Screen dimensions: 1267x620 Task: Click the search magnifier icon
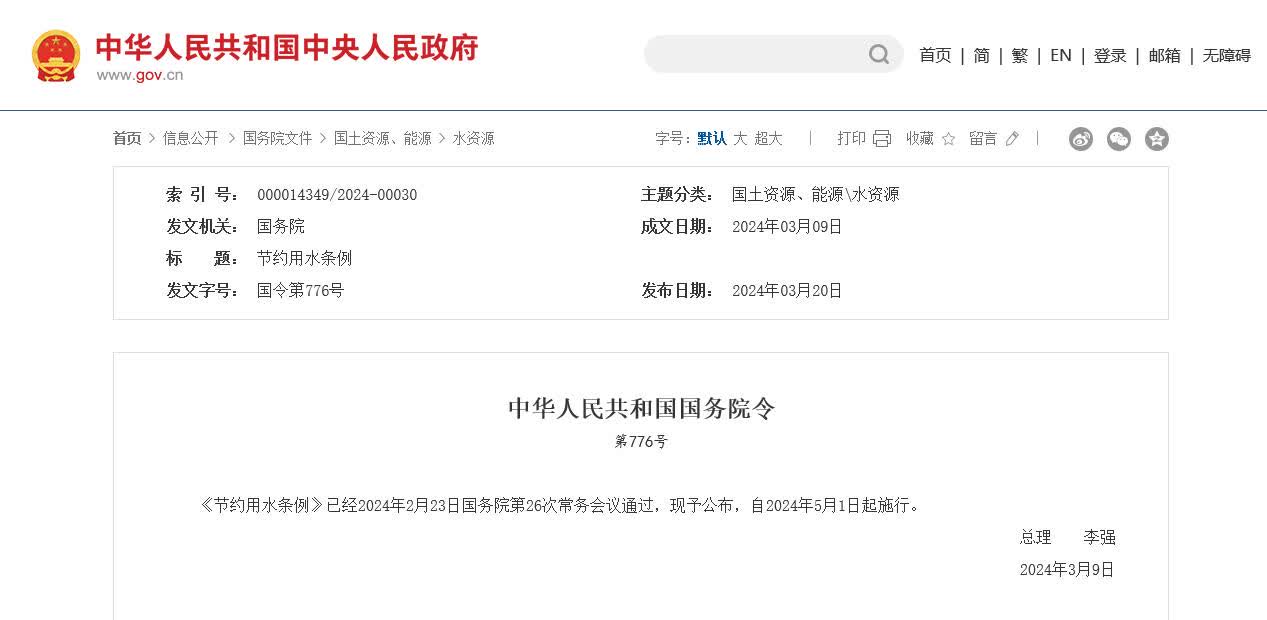point(878,55)
